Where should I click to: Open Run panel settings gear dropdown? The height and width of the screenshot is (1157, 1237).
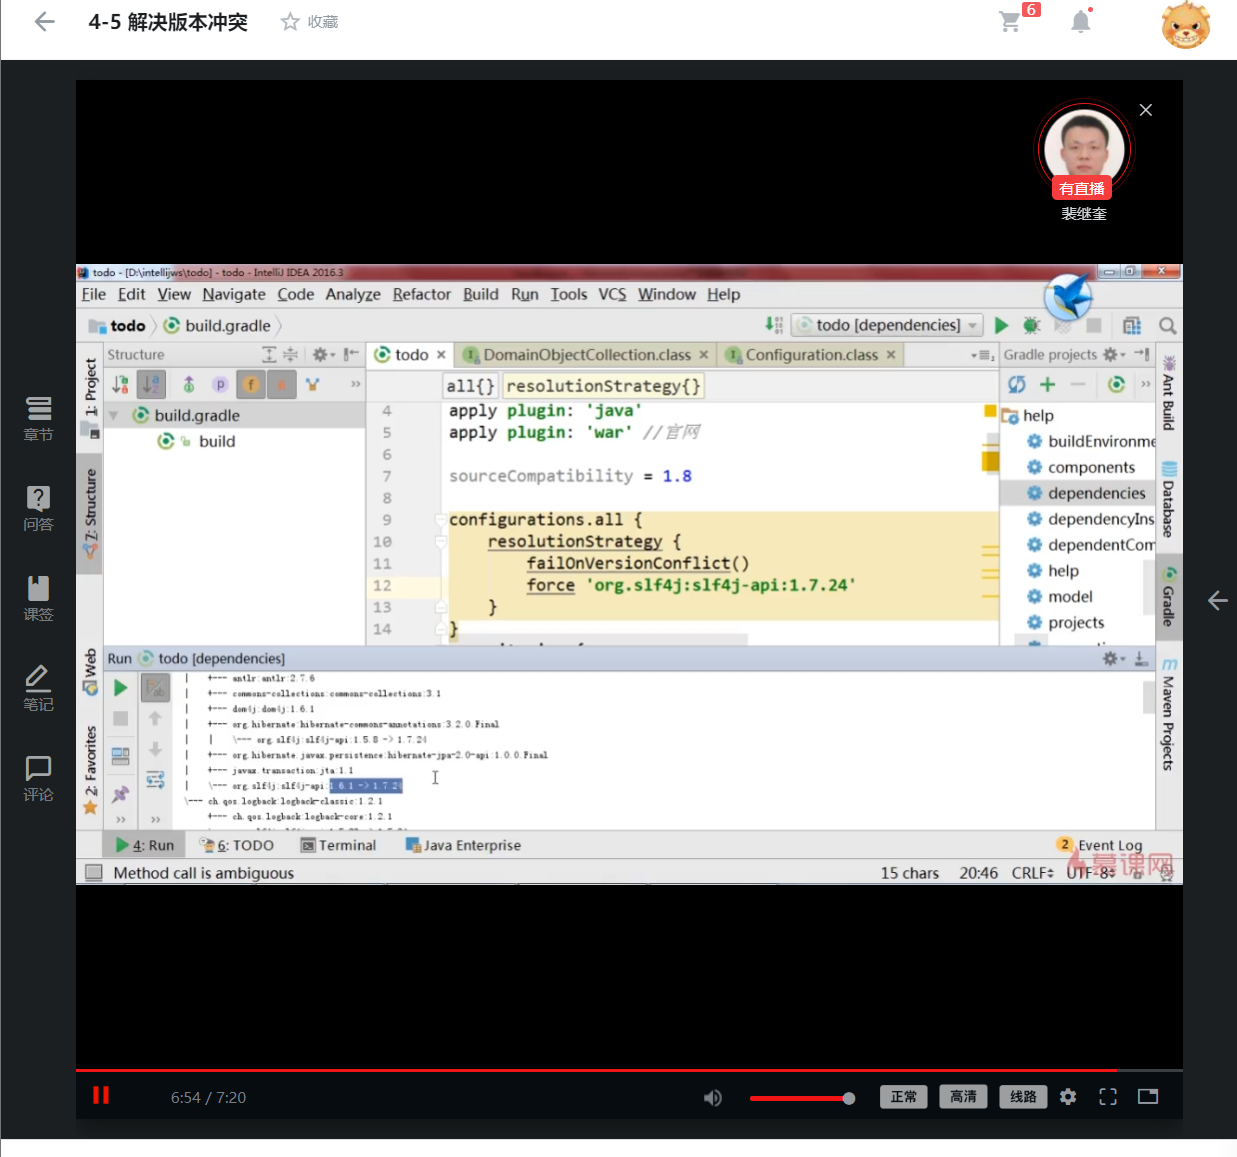click(x=1113, y=658)
